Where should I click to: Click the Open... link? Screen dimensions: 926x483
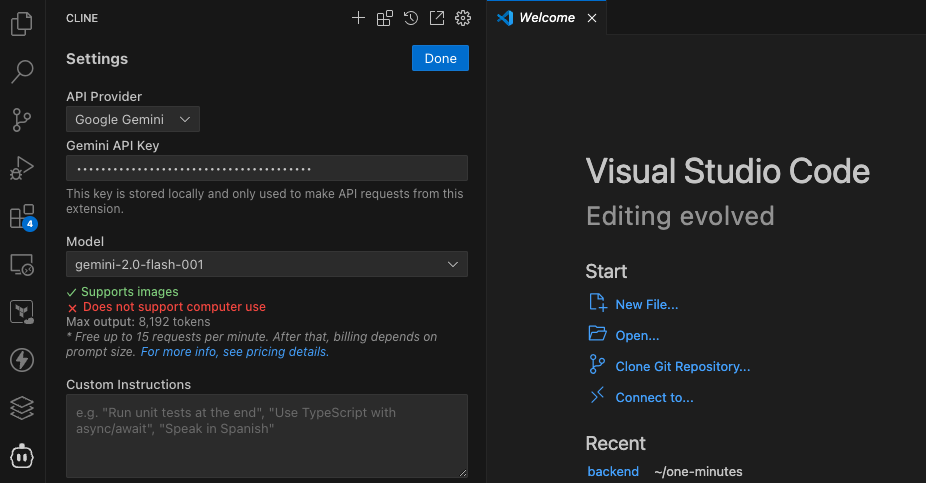[x=637, y=335]
